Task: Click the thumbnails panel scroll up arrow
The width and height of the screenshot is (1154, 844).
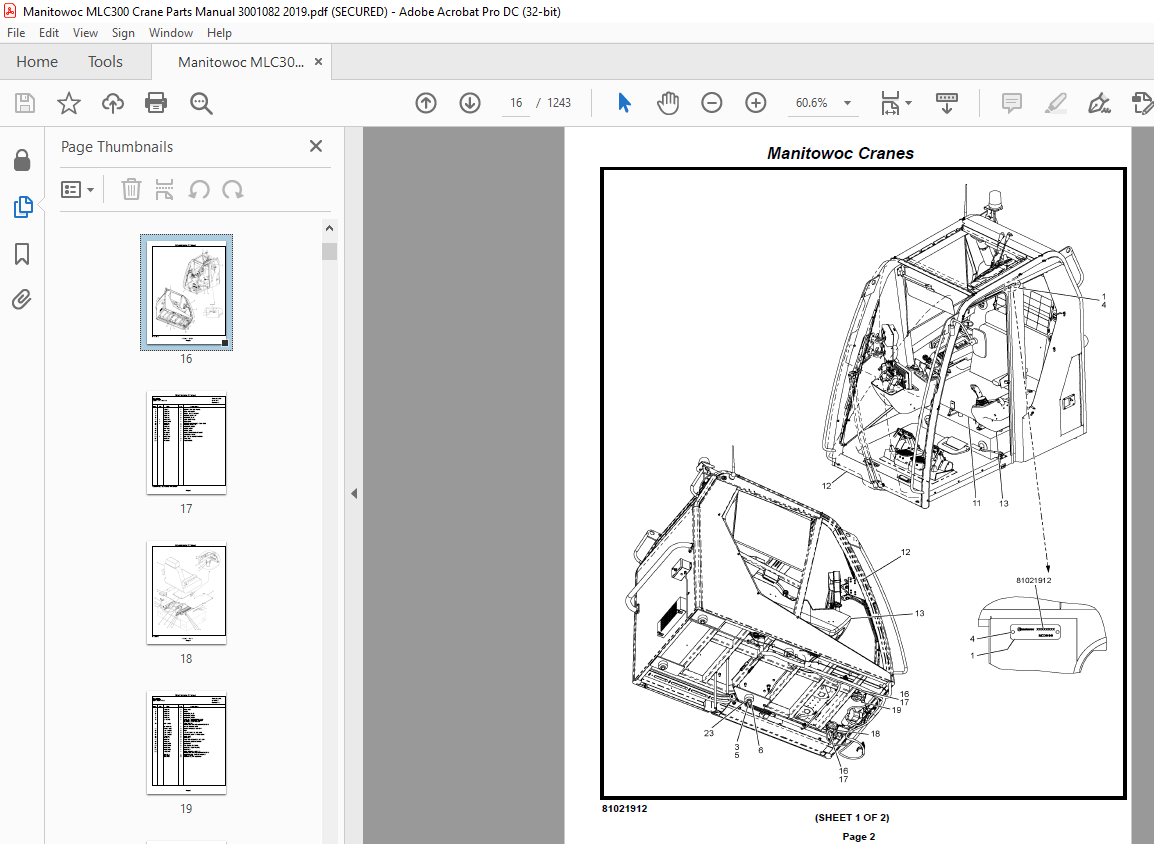Action: [x=329, y=228]
